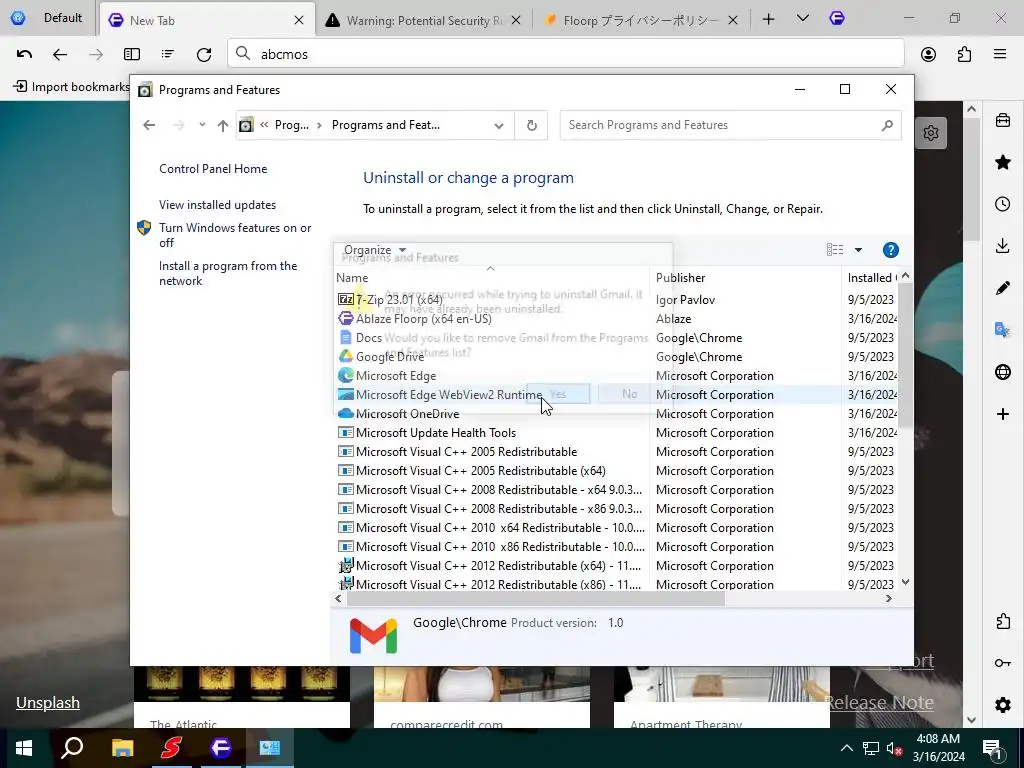Open Turn Windows features on or off
The width and height of the screenshot is (1024, 768).
pos(235,235)
